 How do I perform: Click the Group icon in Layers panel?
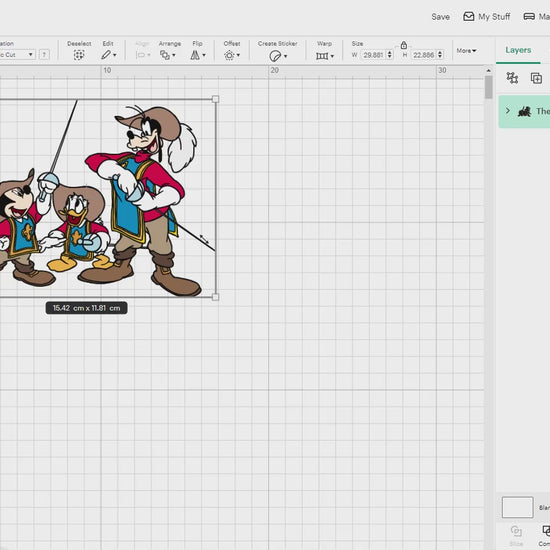[x=512, y=78]
